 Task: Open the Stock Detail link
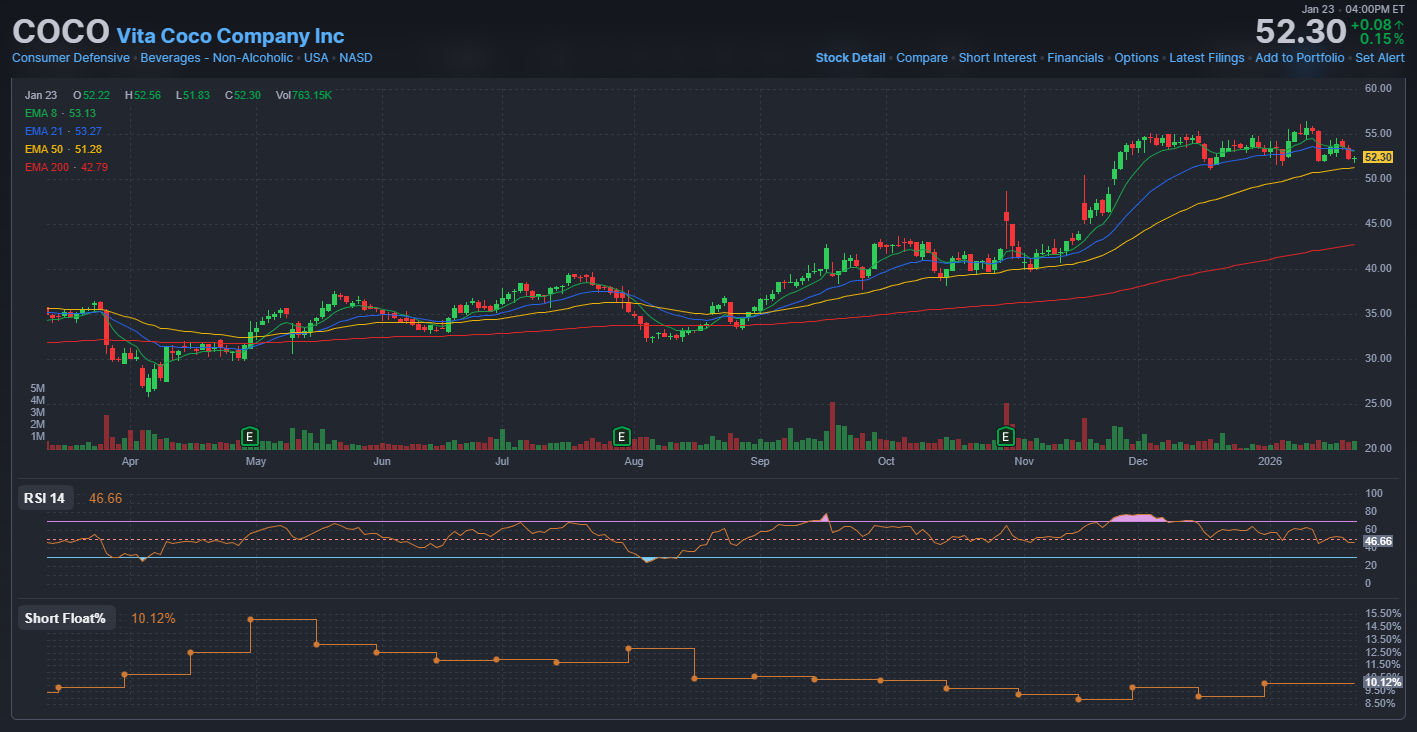(x=850, y=58)
